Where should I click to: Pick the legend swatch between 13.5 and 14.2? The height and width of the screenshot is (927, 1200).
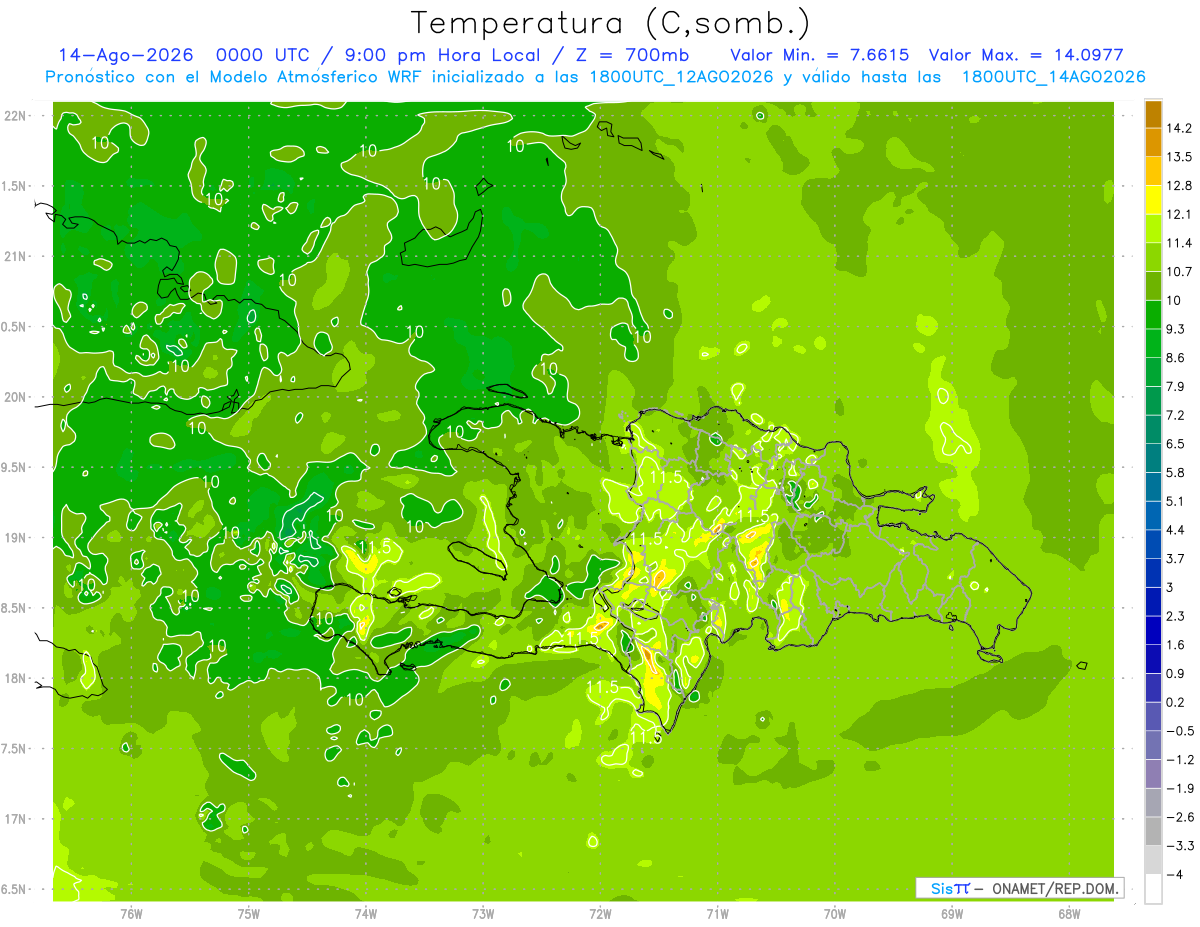tap(1153, 142)
